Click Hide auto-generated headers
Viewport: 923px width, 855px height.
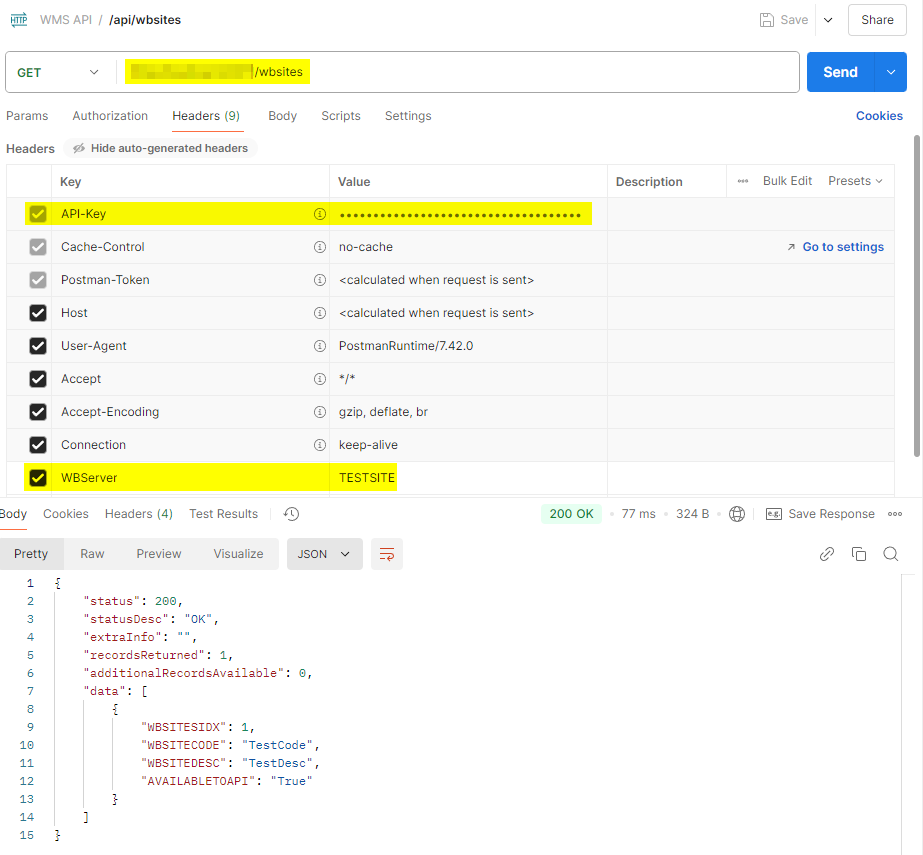(161, 148)
